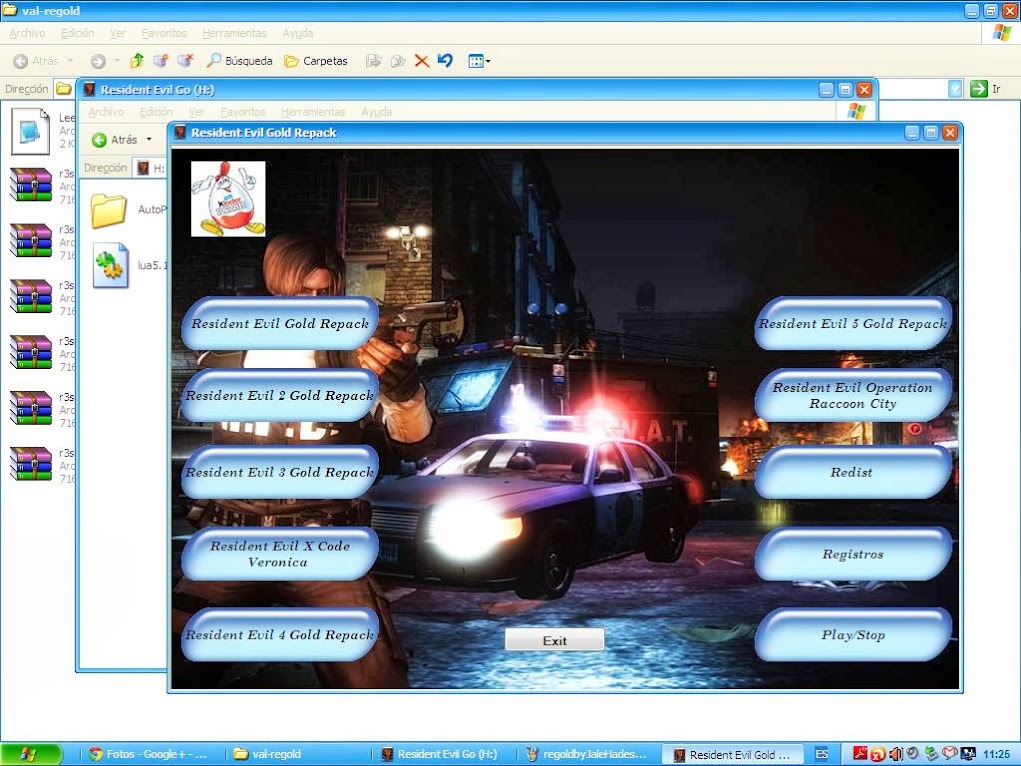Open Ayuda menu in Resident Evil Go window
Viewport: 1021px width, 766px height.
point(376,112)
